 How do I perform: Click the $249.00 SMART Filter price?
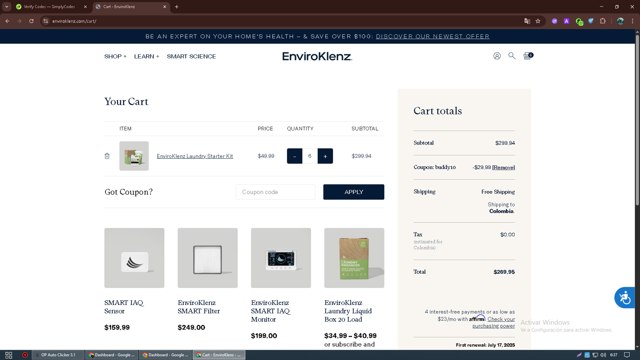pyautogui.click(x=191, y=327)
